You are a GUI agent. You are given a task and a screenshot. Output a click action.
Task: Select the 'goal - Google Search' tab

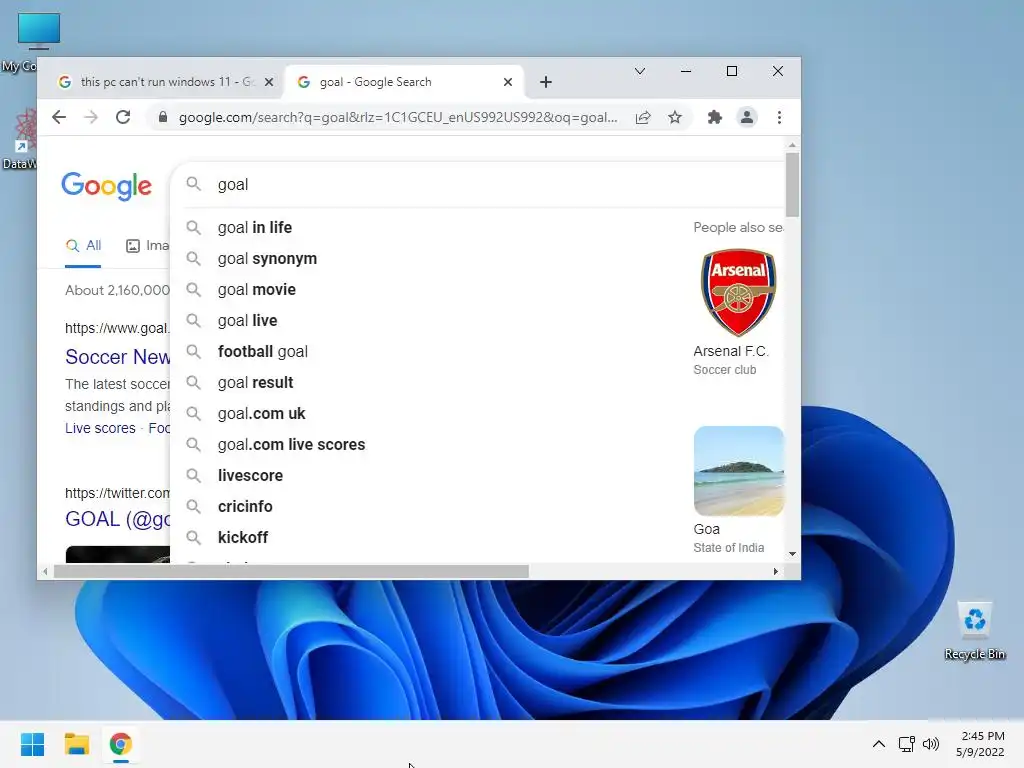coord(405,82)
